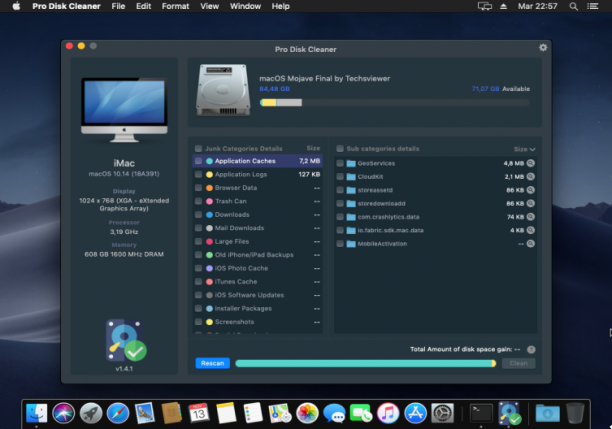612x429 pixels.
Task: Open iTunes music icon in dock
Action: [x=388, y=413]
